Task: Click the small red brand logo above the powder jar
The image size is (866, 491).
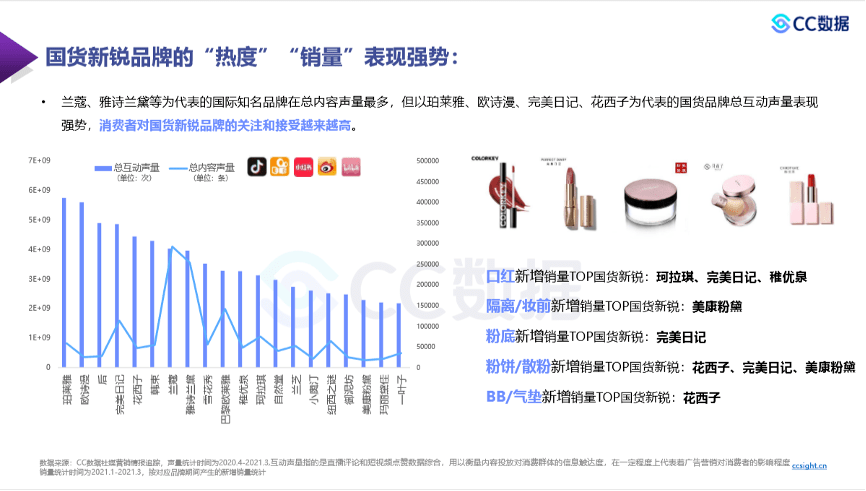Action: click(681, 167)
